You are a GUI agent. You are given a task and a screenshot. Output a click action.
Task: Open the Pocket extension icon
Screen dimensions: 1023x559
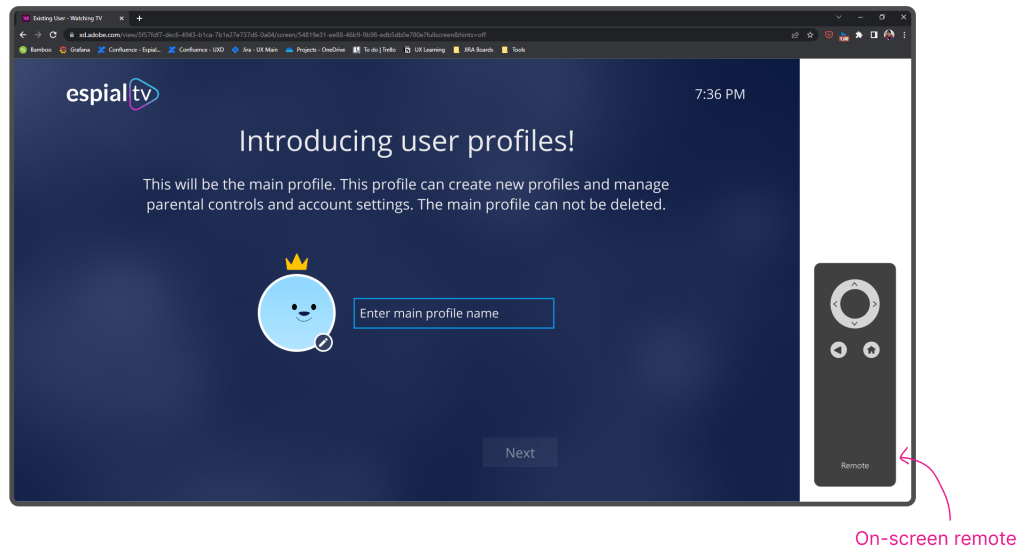(828, 34)
